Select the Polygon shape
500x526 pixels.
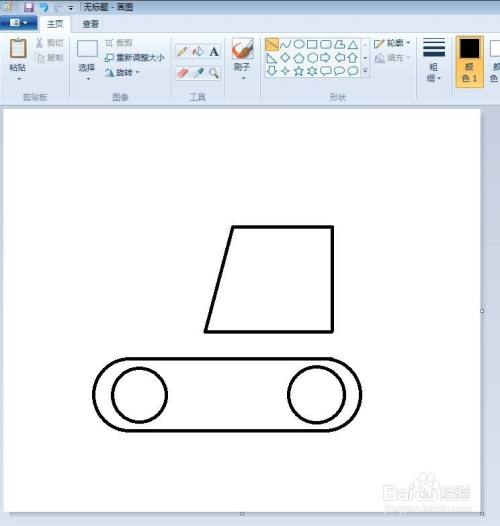pos(339,44)
